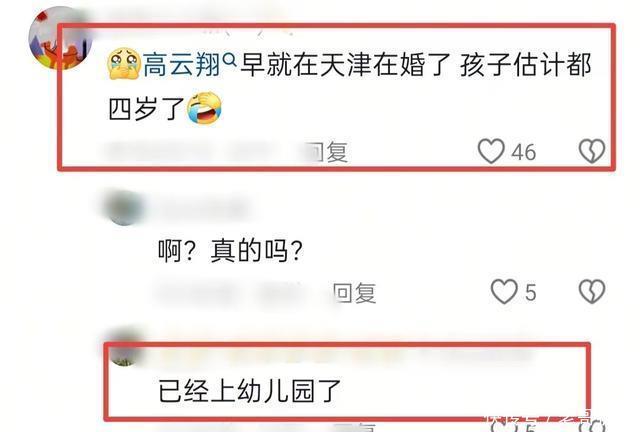The width and height of the screenshot is (640, 432).
Task: Dislike the "啊？真的吗？" reply
Action: click(592, 292)
